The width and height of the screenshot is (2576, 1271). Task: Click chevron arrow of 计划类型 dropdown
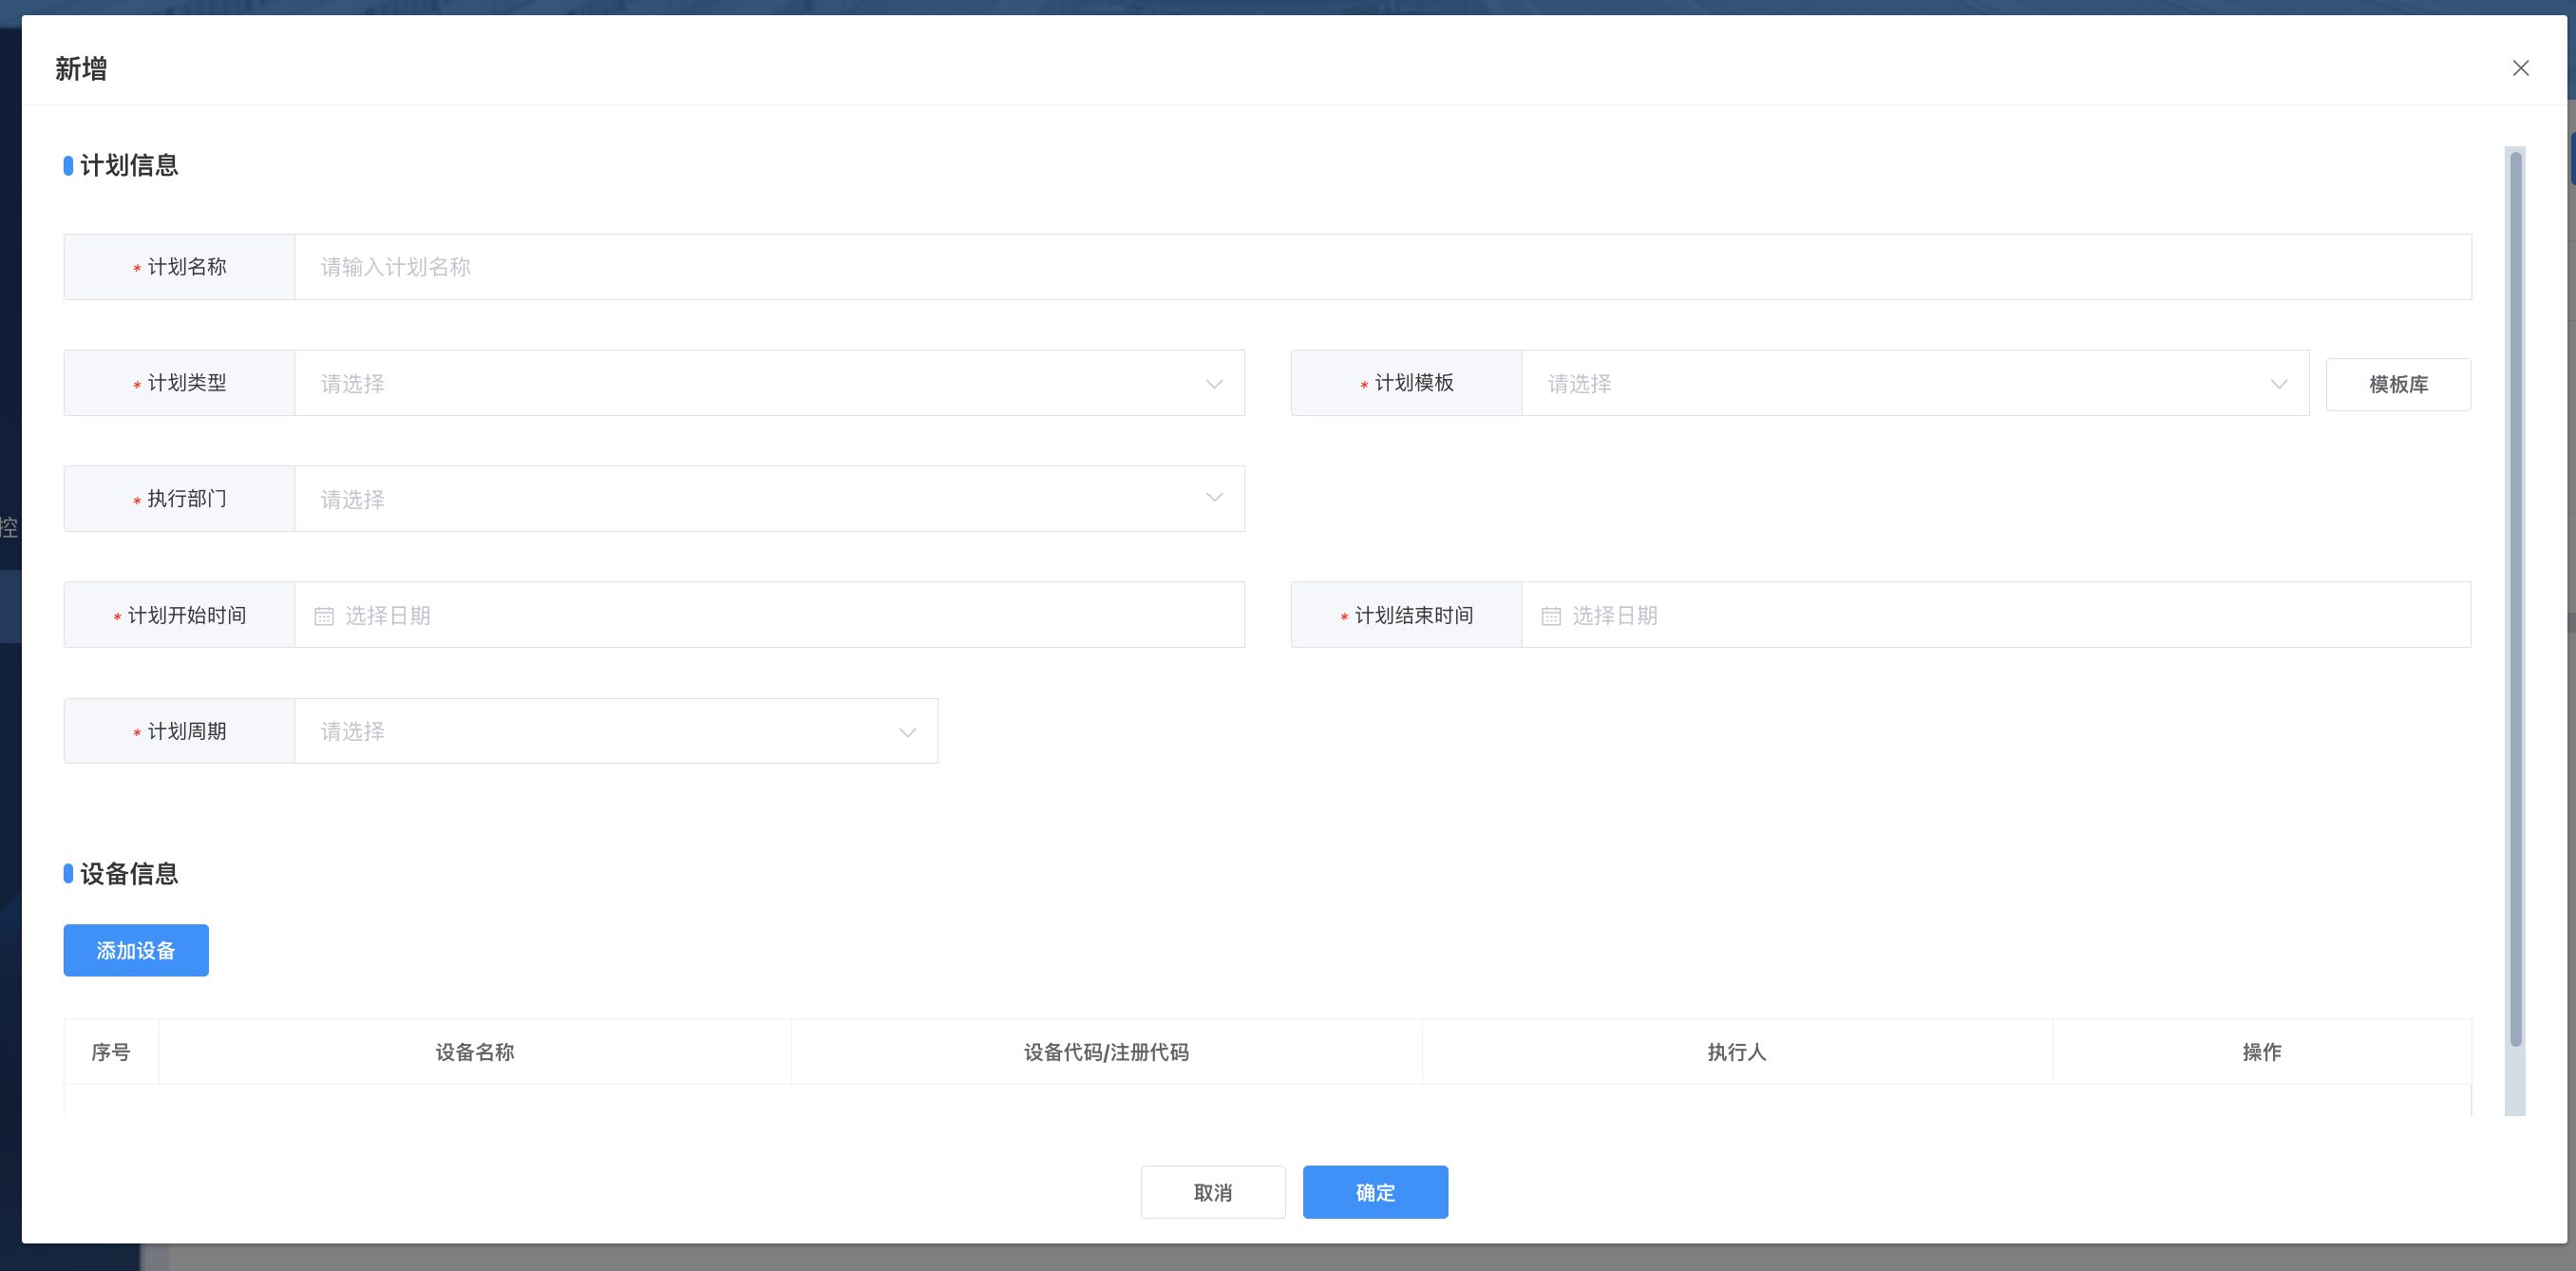[1214, 384]
